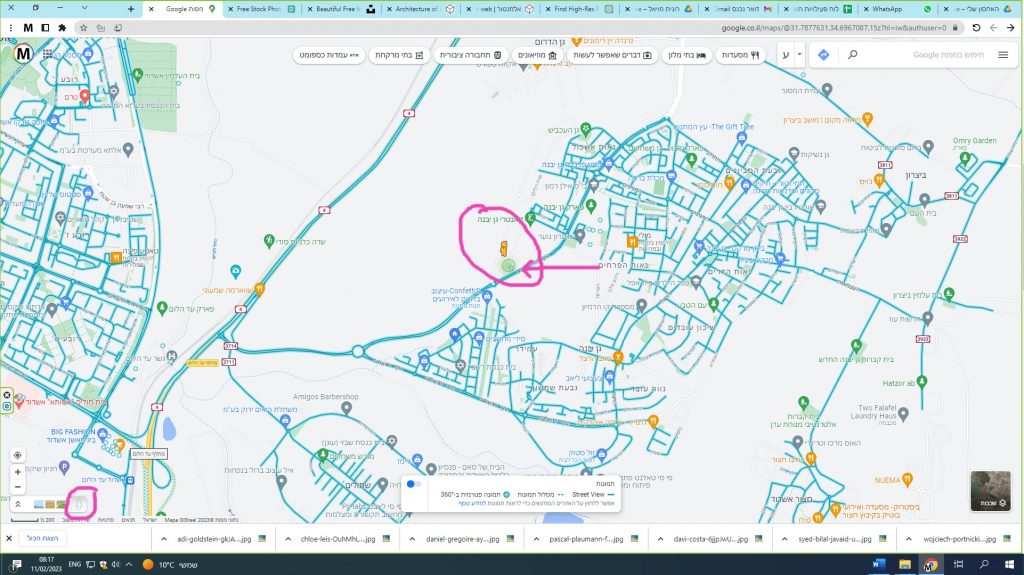Close the downloads bar with X

pyautogui.click(x=9, y=538)
